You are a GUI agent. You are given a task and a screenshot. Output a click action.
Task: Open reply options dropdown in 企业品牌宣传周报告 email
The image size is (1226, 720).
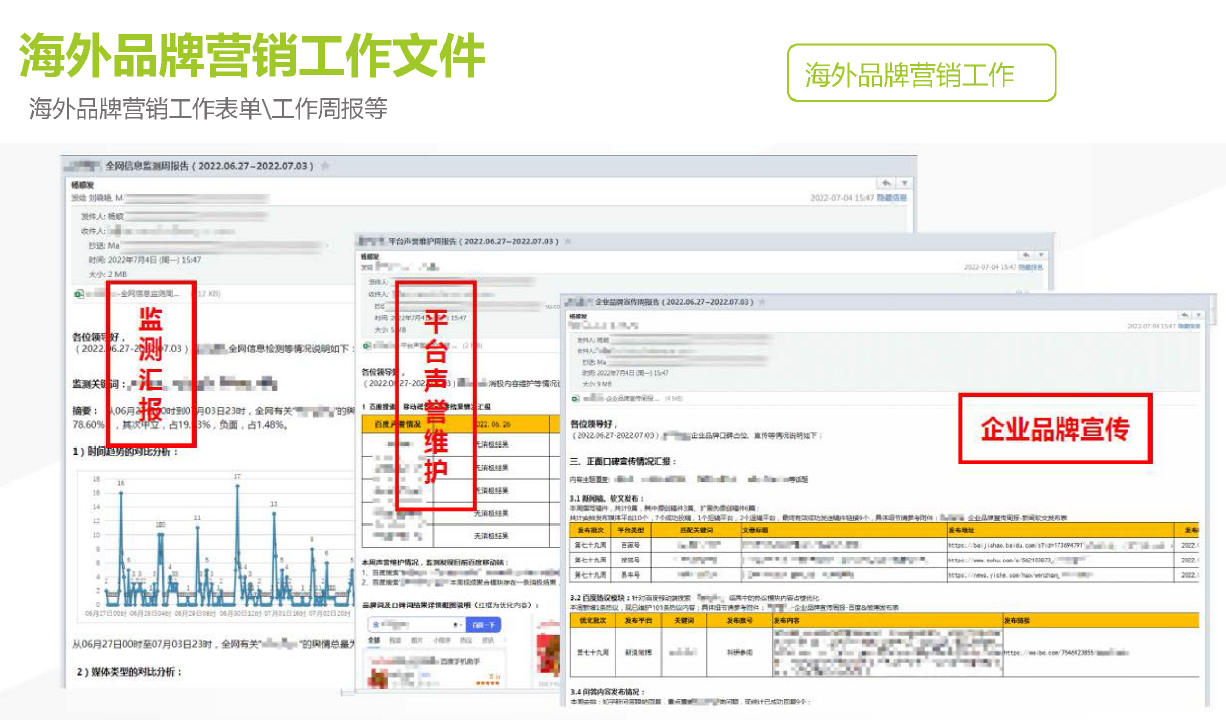click(x=1198, y=314)
